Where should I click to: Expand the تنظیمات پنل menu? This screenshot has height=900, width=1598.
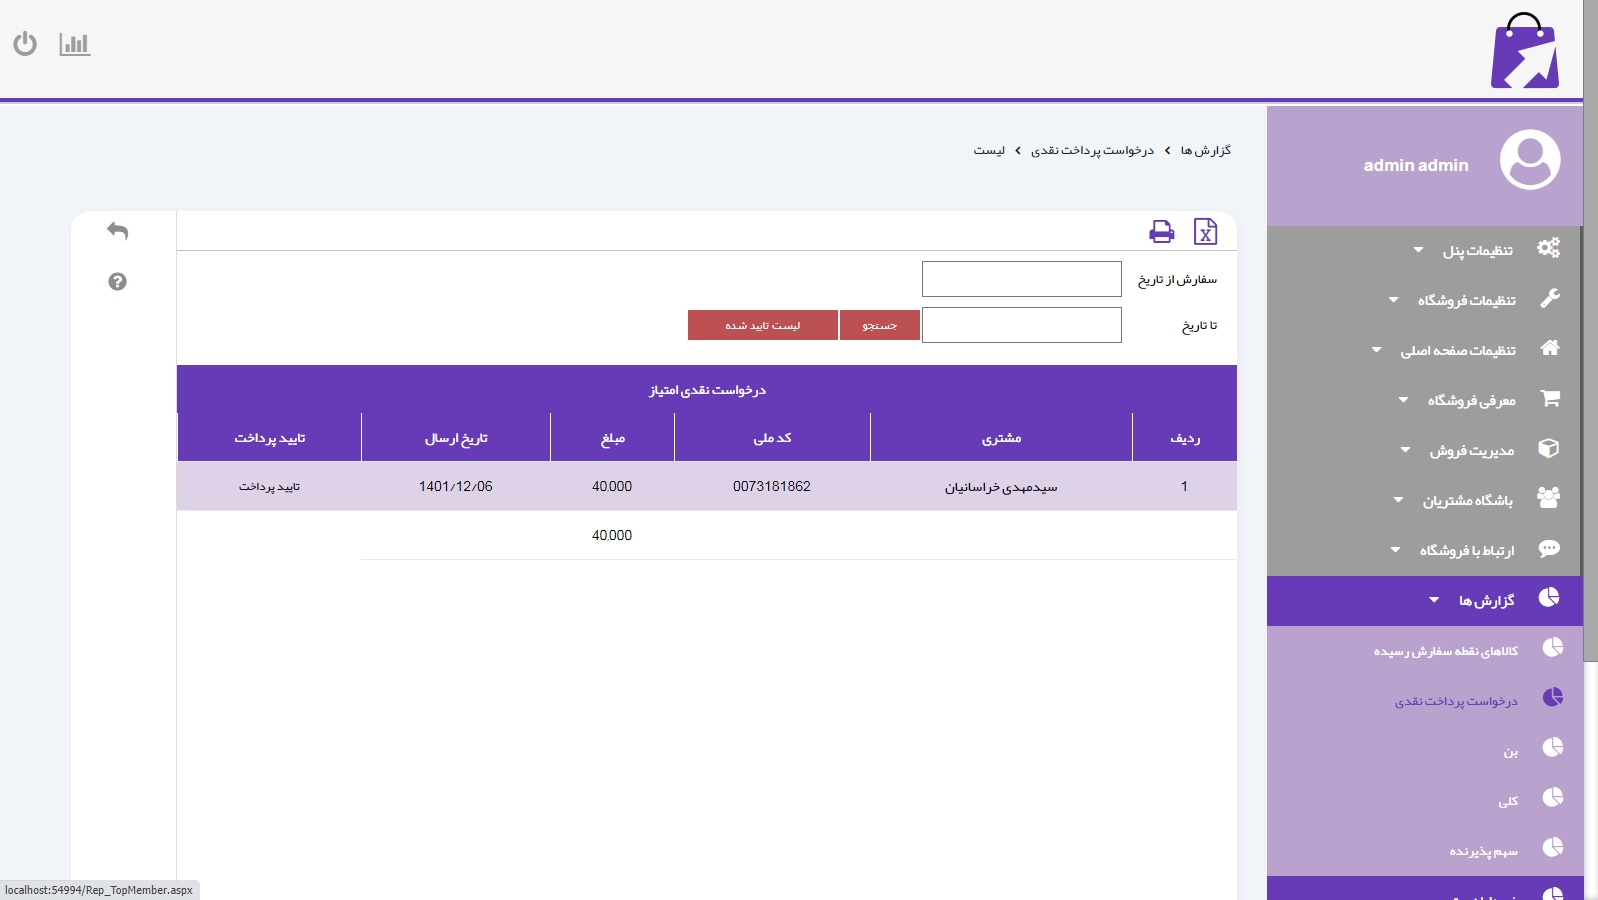point(1476,250)
